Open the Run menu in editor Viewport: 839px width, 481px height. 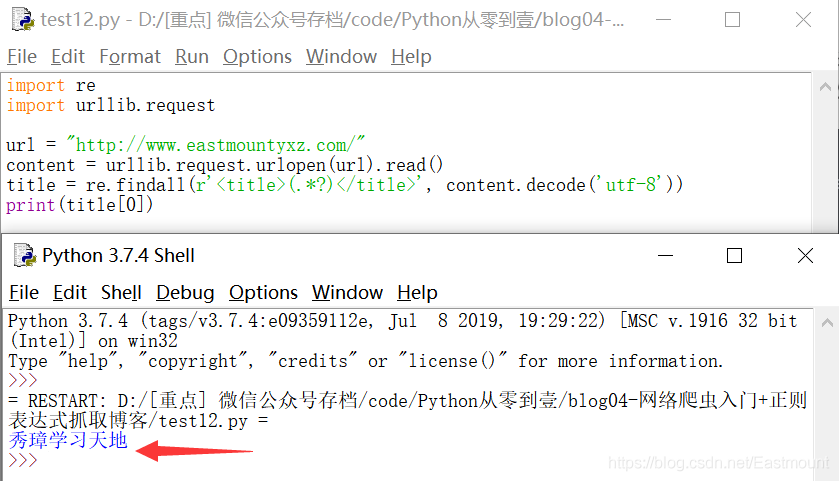pos(192,57)
